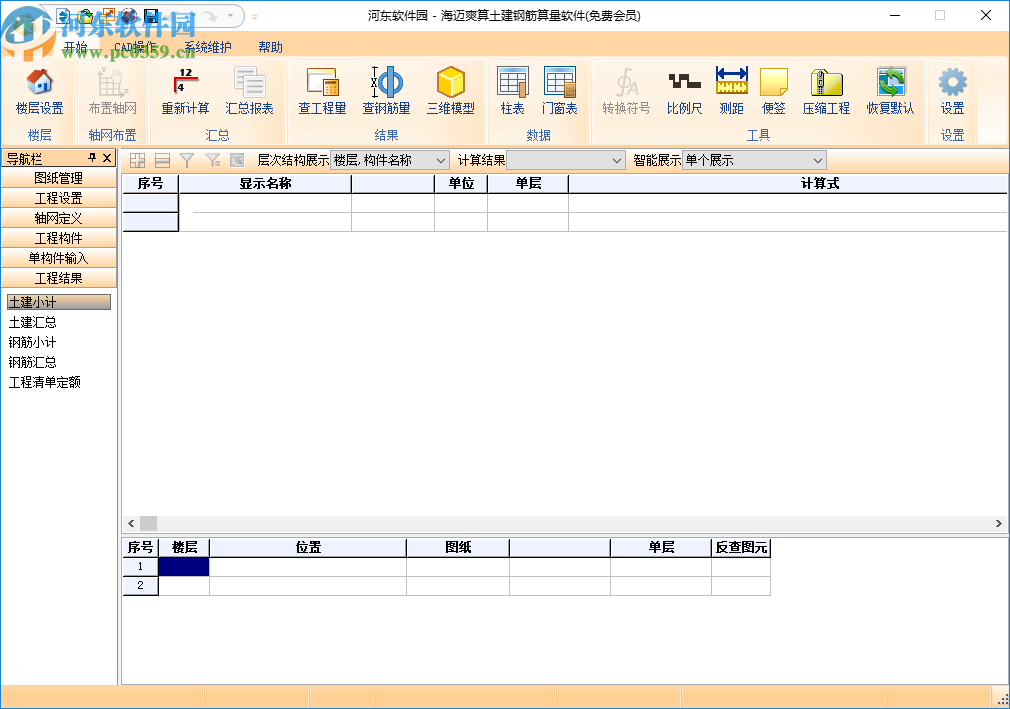
Task: Click the 布置轴网 grid layout icon
Action: [112, 92]
